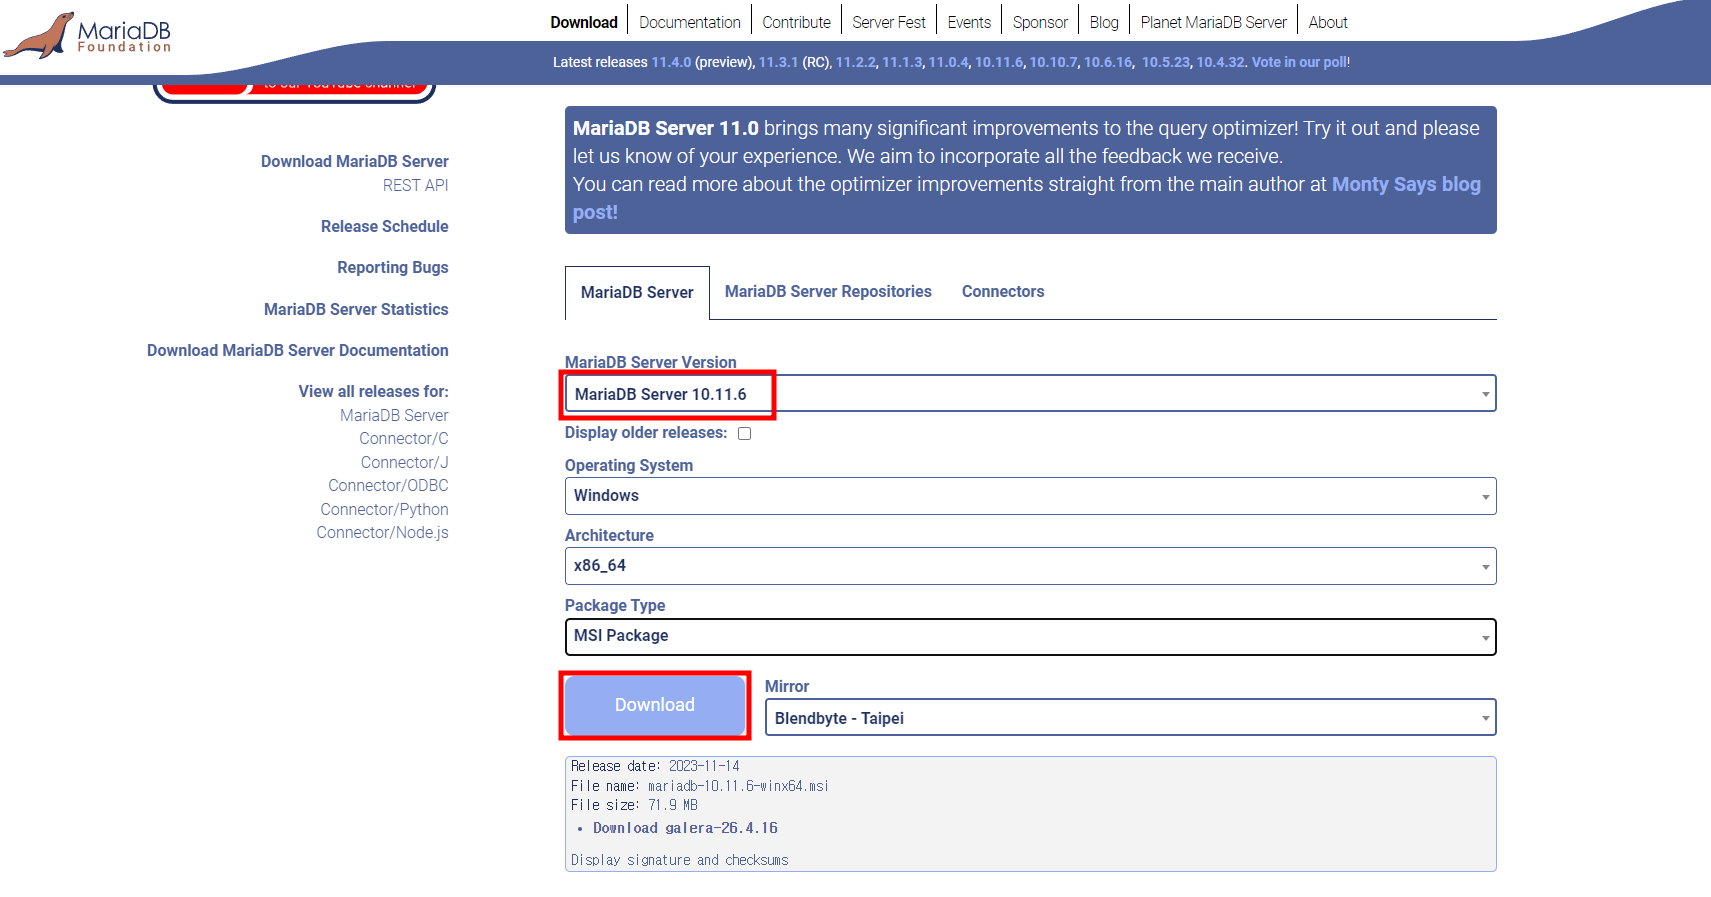Open the Documentation menu item

[690, 22]
